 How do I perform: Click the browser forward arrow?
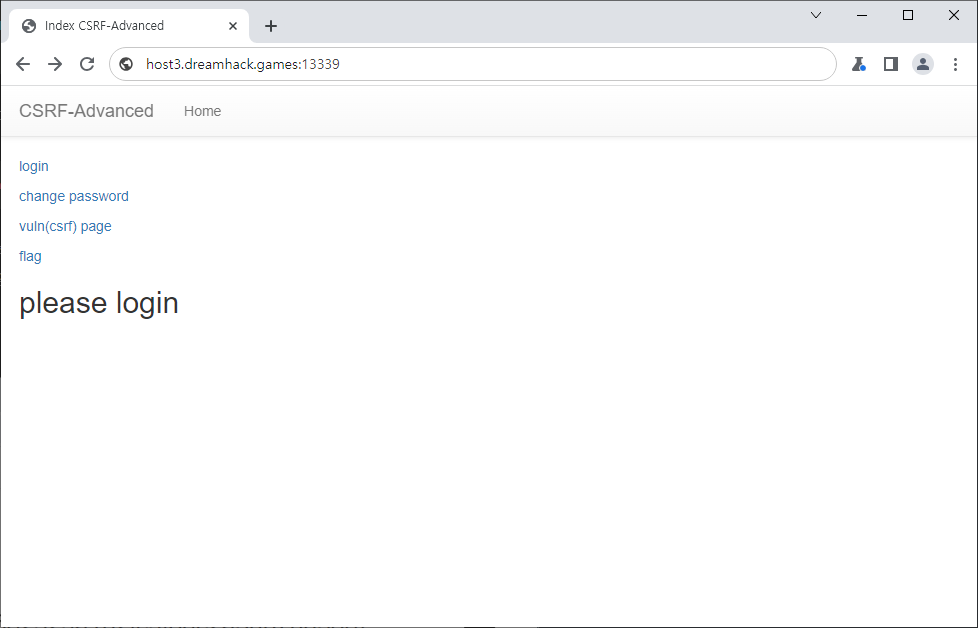[x=55, y=64]
